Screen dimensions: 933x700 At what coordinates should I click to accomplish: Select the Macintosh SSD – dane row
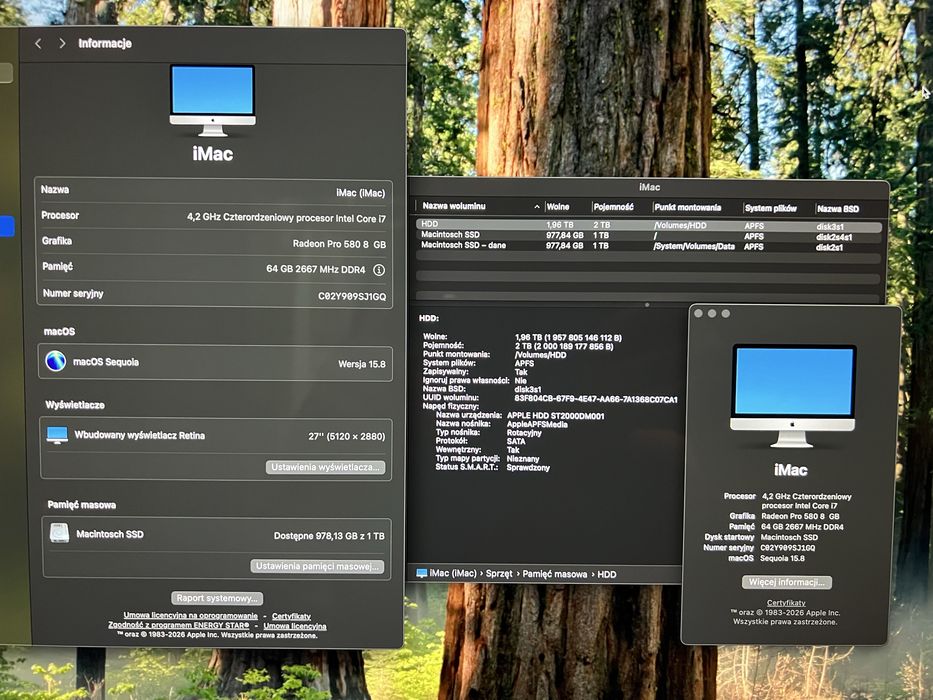click(649, 246)
